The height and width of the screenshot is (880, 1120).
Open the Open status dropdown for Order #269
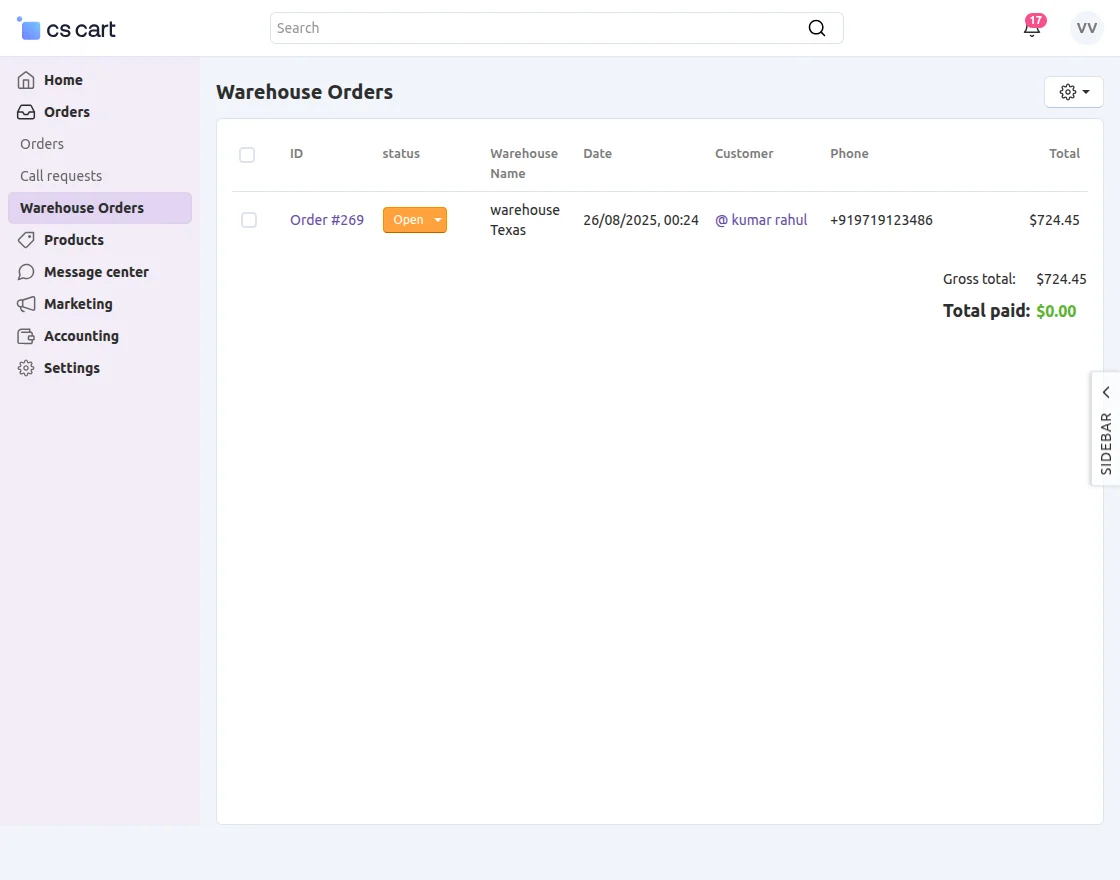[x=434, y=220]
